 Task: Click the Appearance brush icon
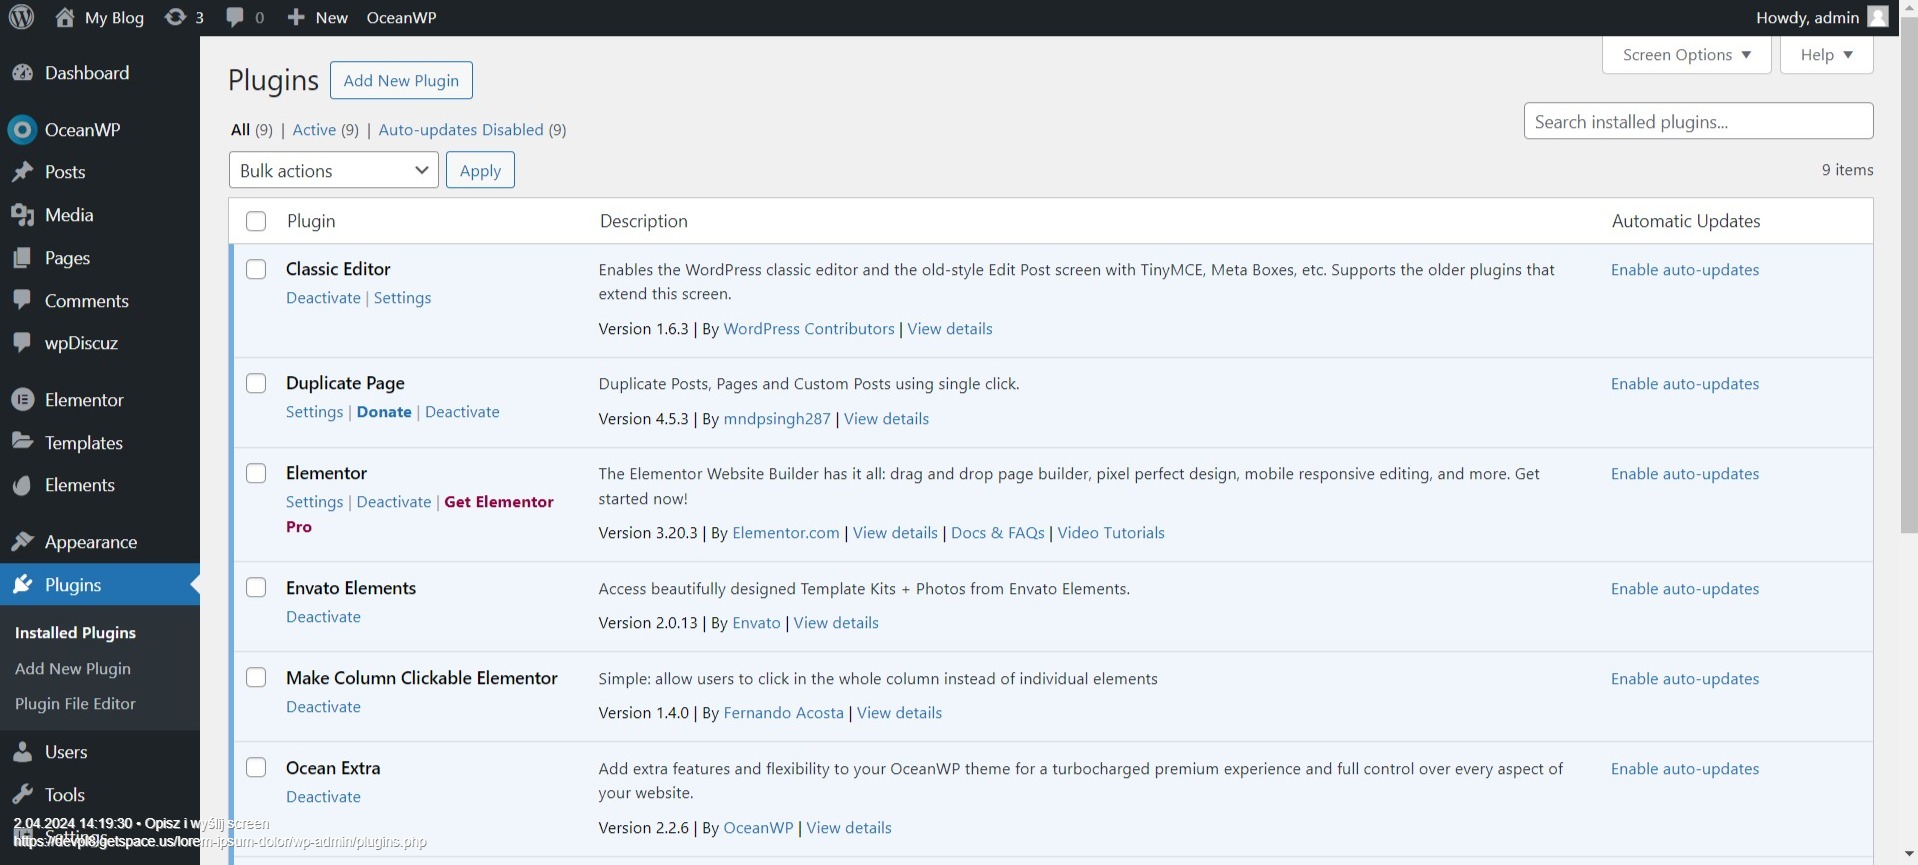(22, 542)
